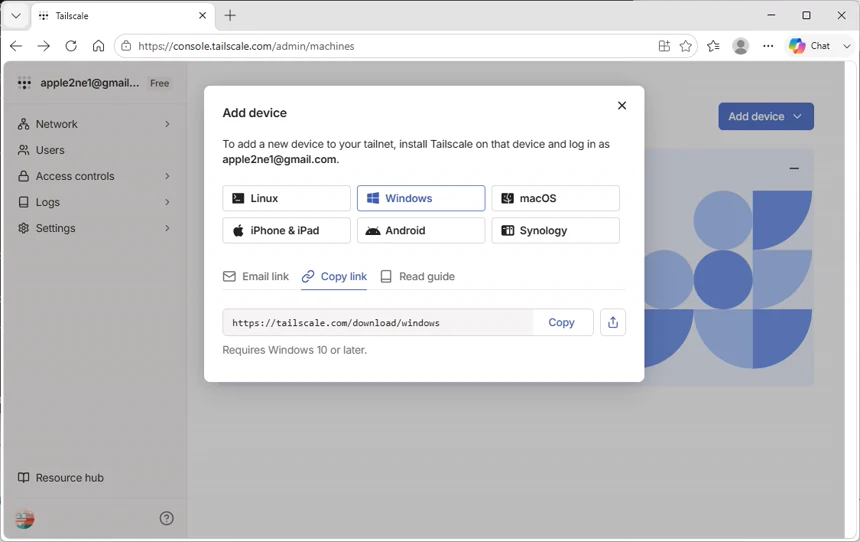This screenshot has width=860, height=542.
Task: Click the site info lock icon
Action: pos(126,46)
